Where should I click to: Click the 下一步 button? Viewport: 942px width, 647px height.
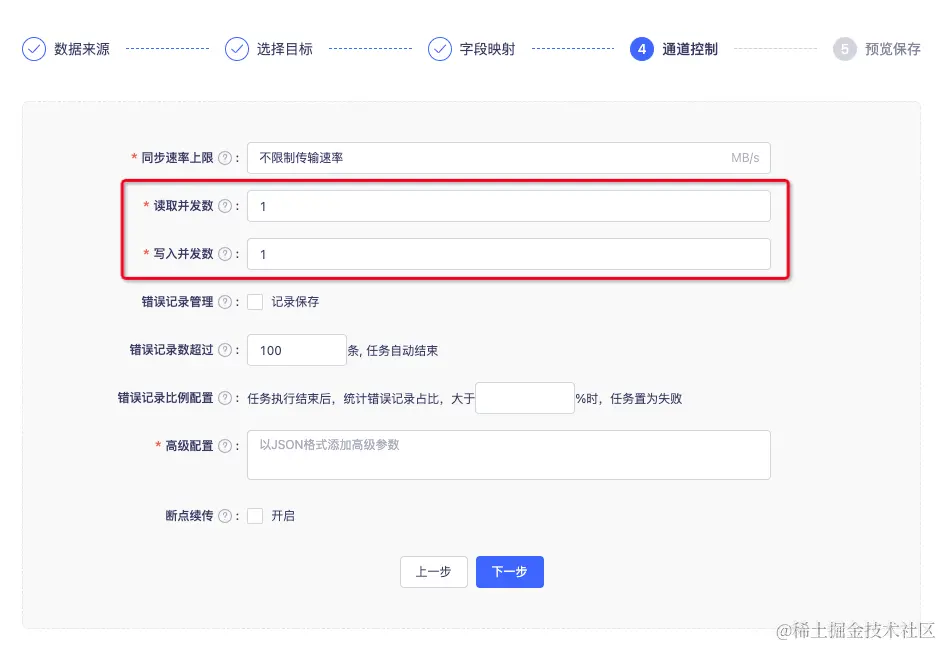[x=510, y=572]
